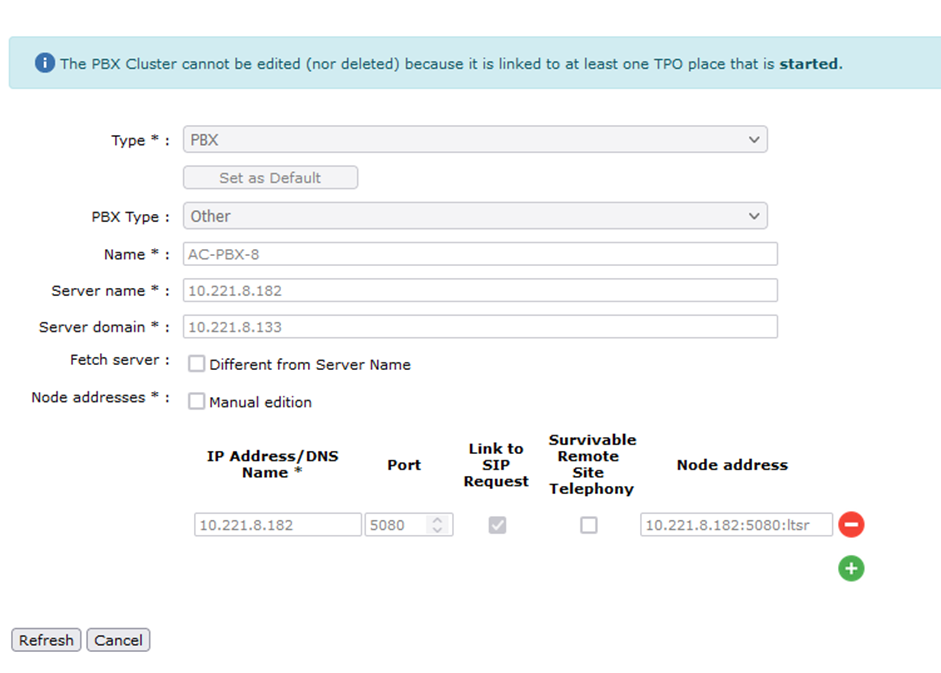Click the Server domain field 10.221.8.133
The image size is (941, 673).
(480, 327)
